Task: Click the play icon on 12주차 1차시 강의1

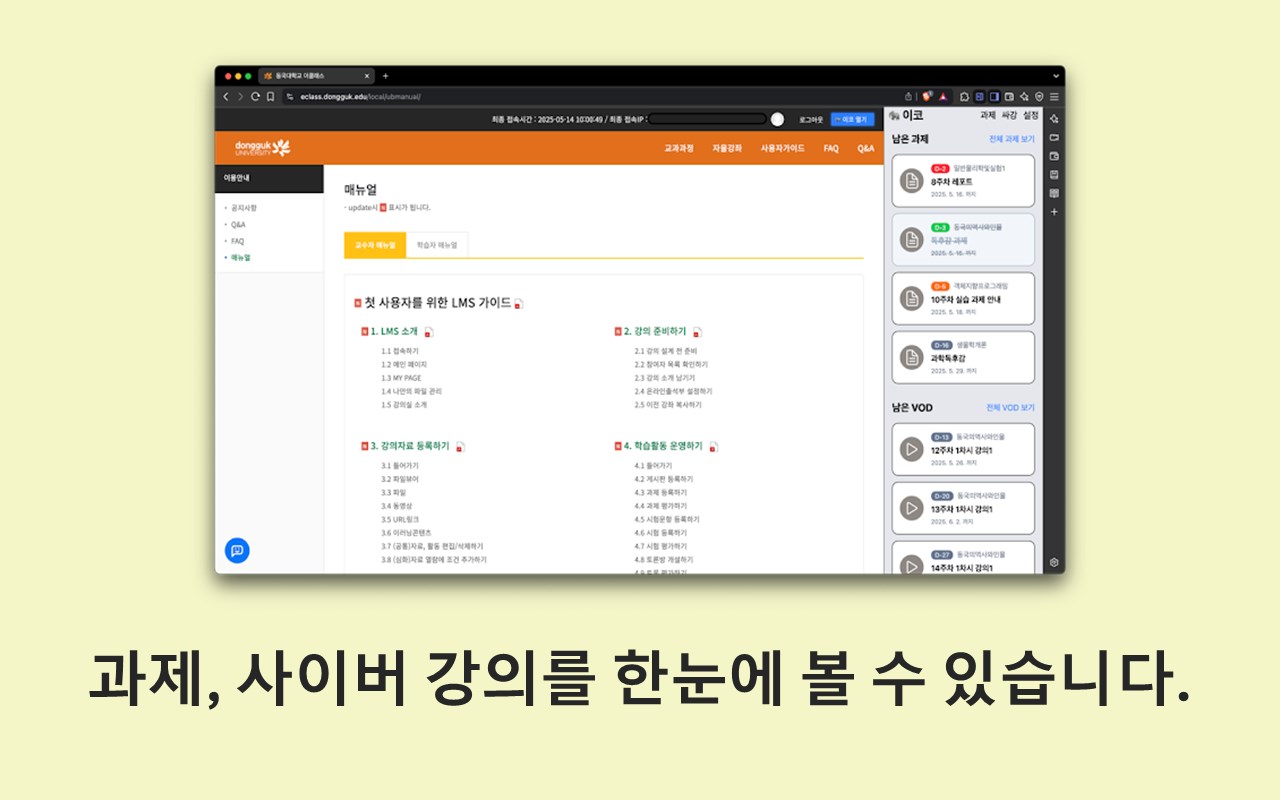Action: (910, 448)
